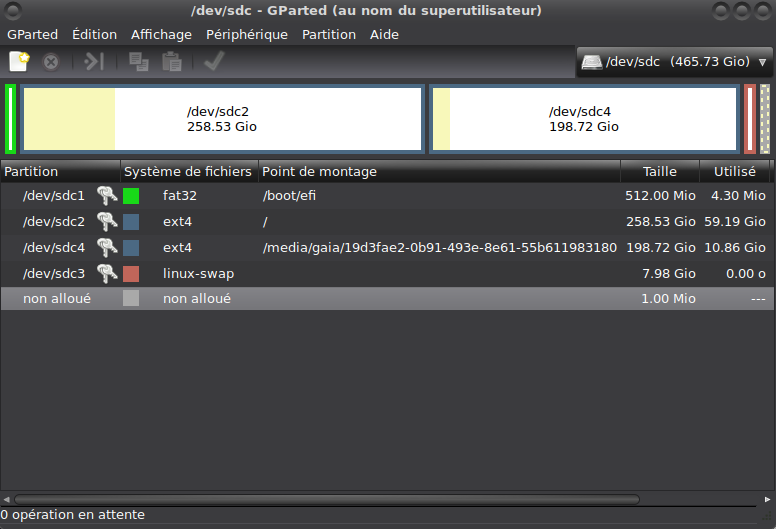
Task: Click the New partition toolbar icon
Action: coord(19,61)
